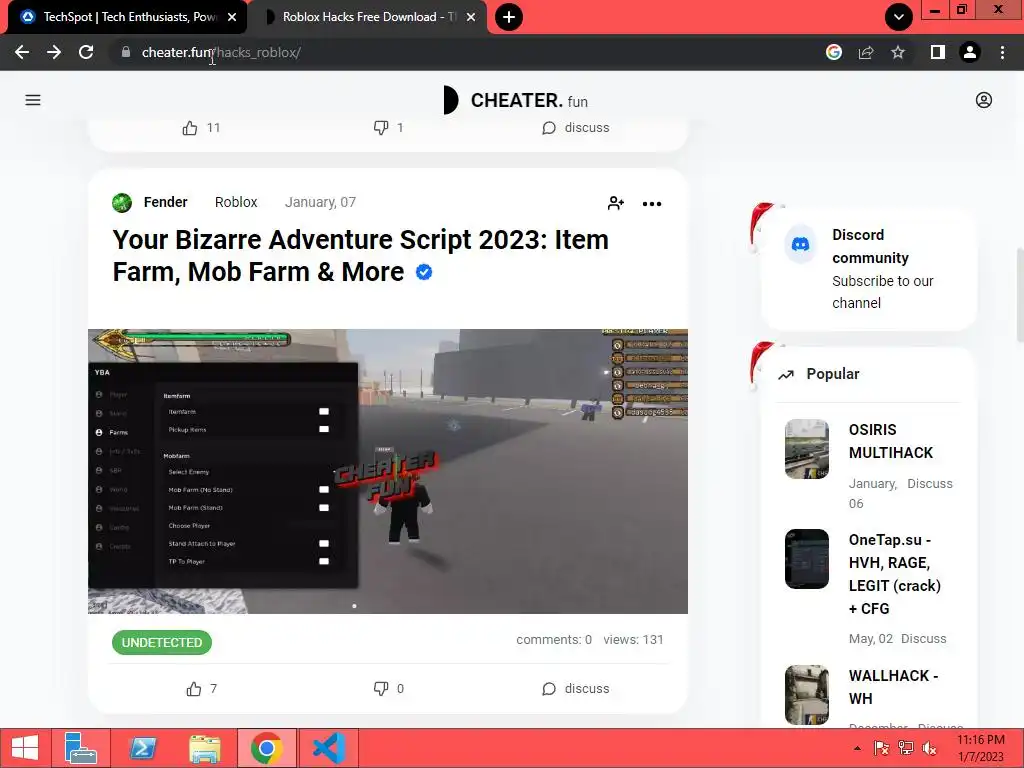
Task: Click Discuss under OSIRIS MULTIHACK
Action: click(930, 484)
